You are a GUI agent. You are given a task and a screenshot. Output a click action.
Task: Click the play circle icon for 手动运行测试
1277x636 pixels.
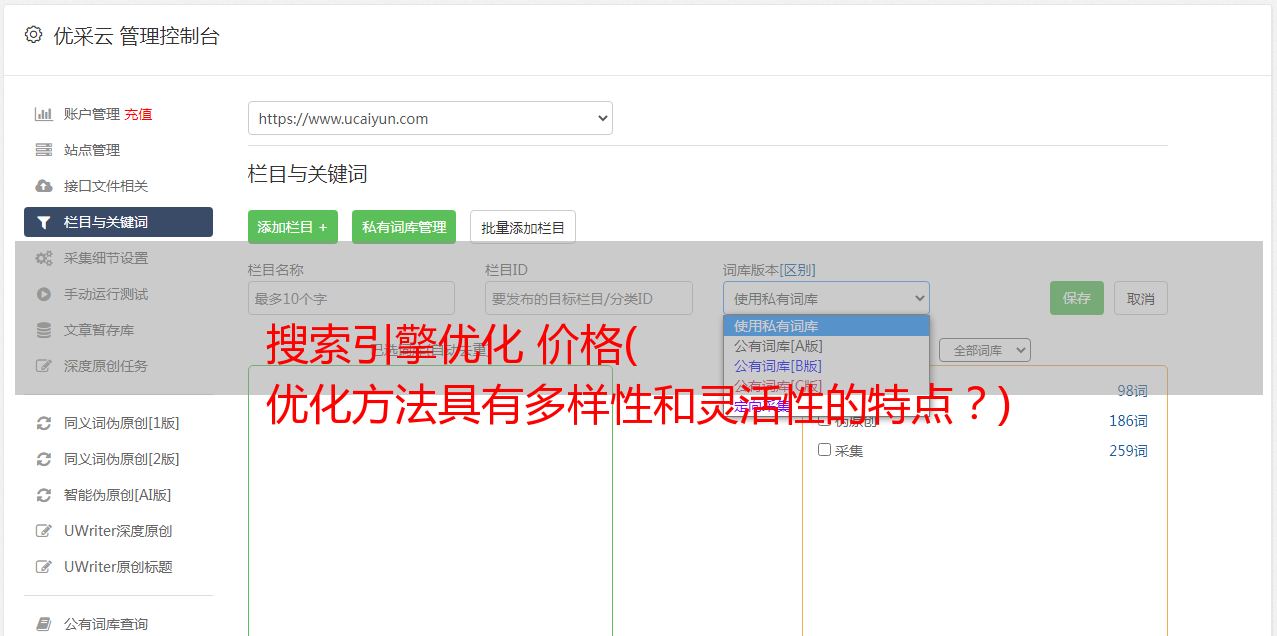[x=44, y=294]
